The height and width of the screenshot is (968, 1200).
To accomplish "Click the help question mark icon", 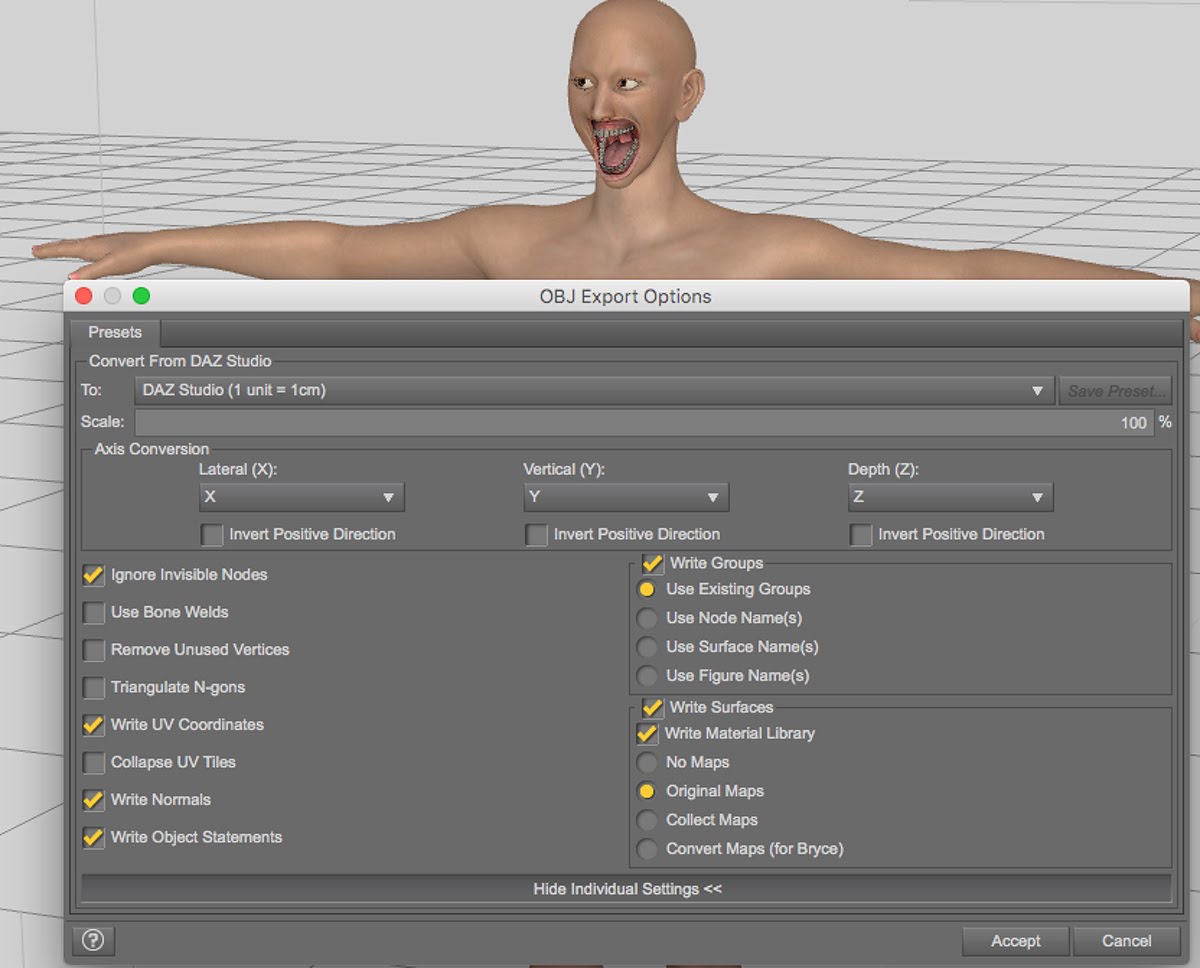I will tap(93, 940).
